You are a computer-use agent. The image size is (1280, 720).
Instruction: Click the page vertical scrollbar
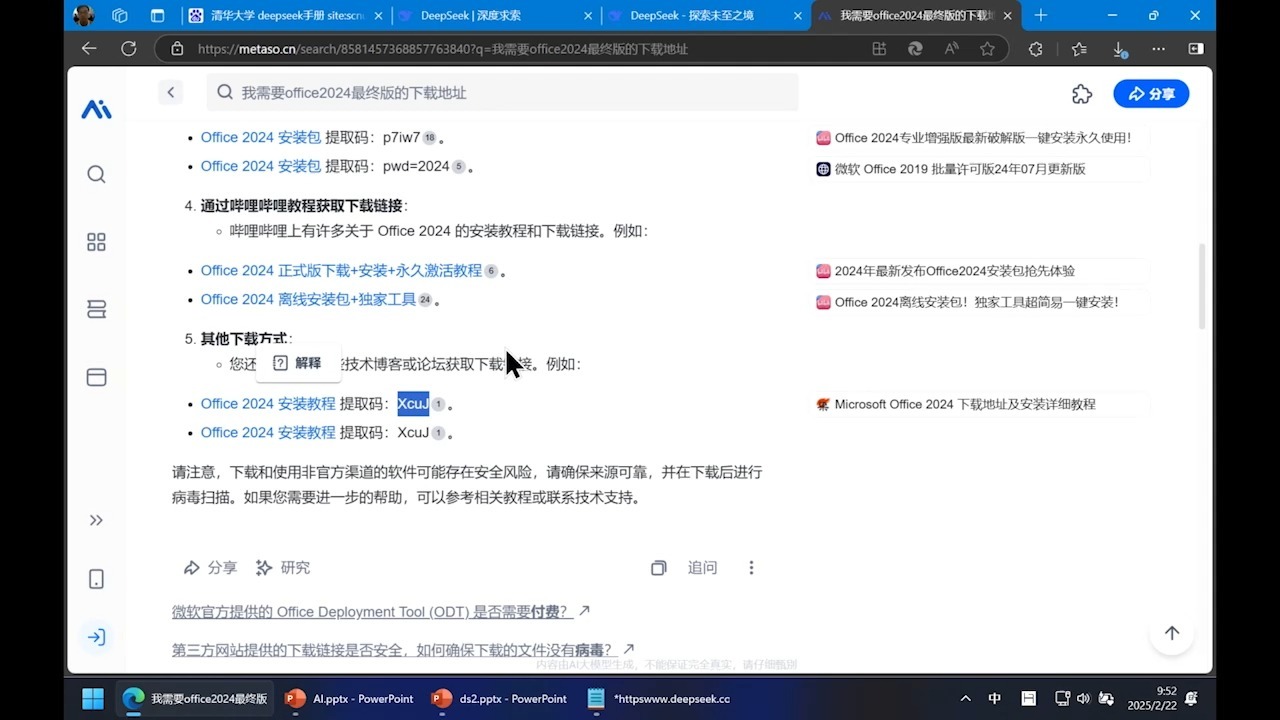1201,287
